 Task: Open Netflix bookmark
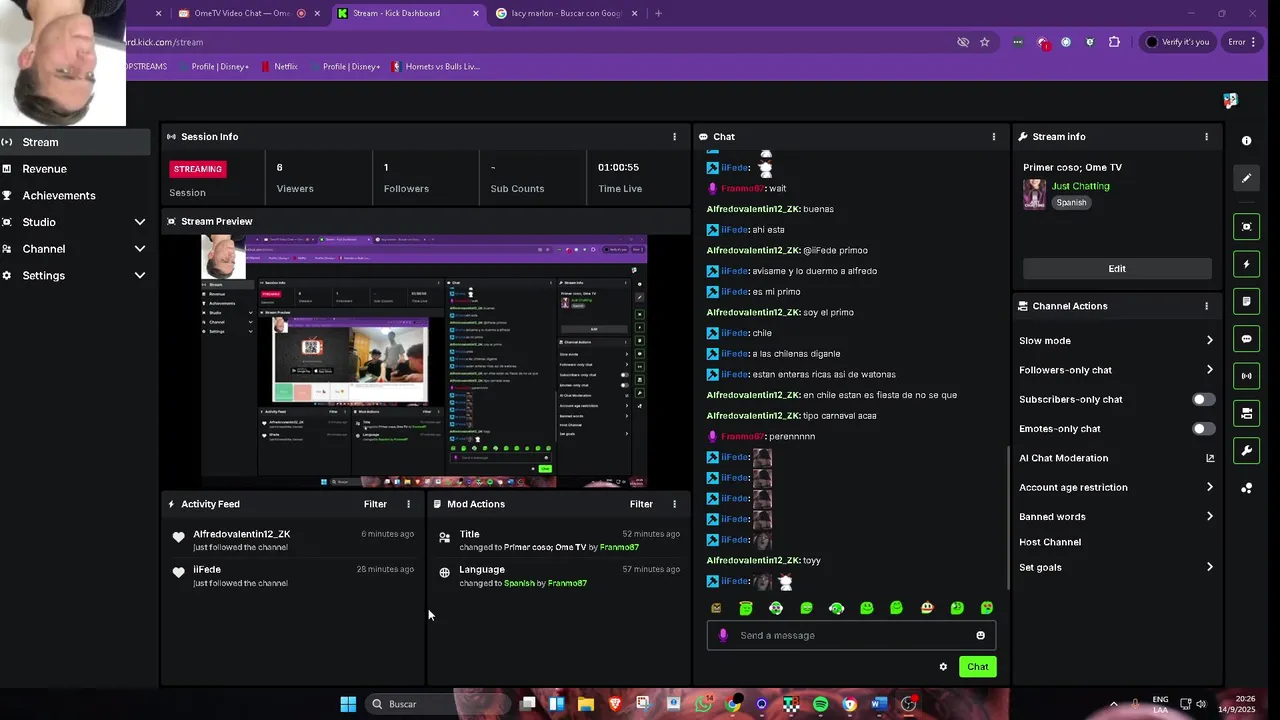tap(279, 66)
